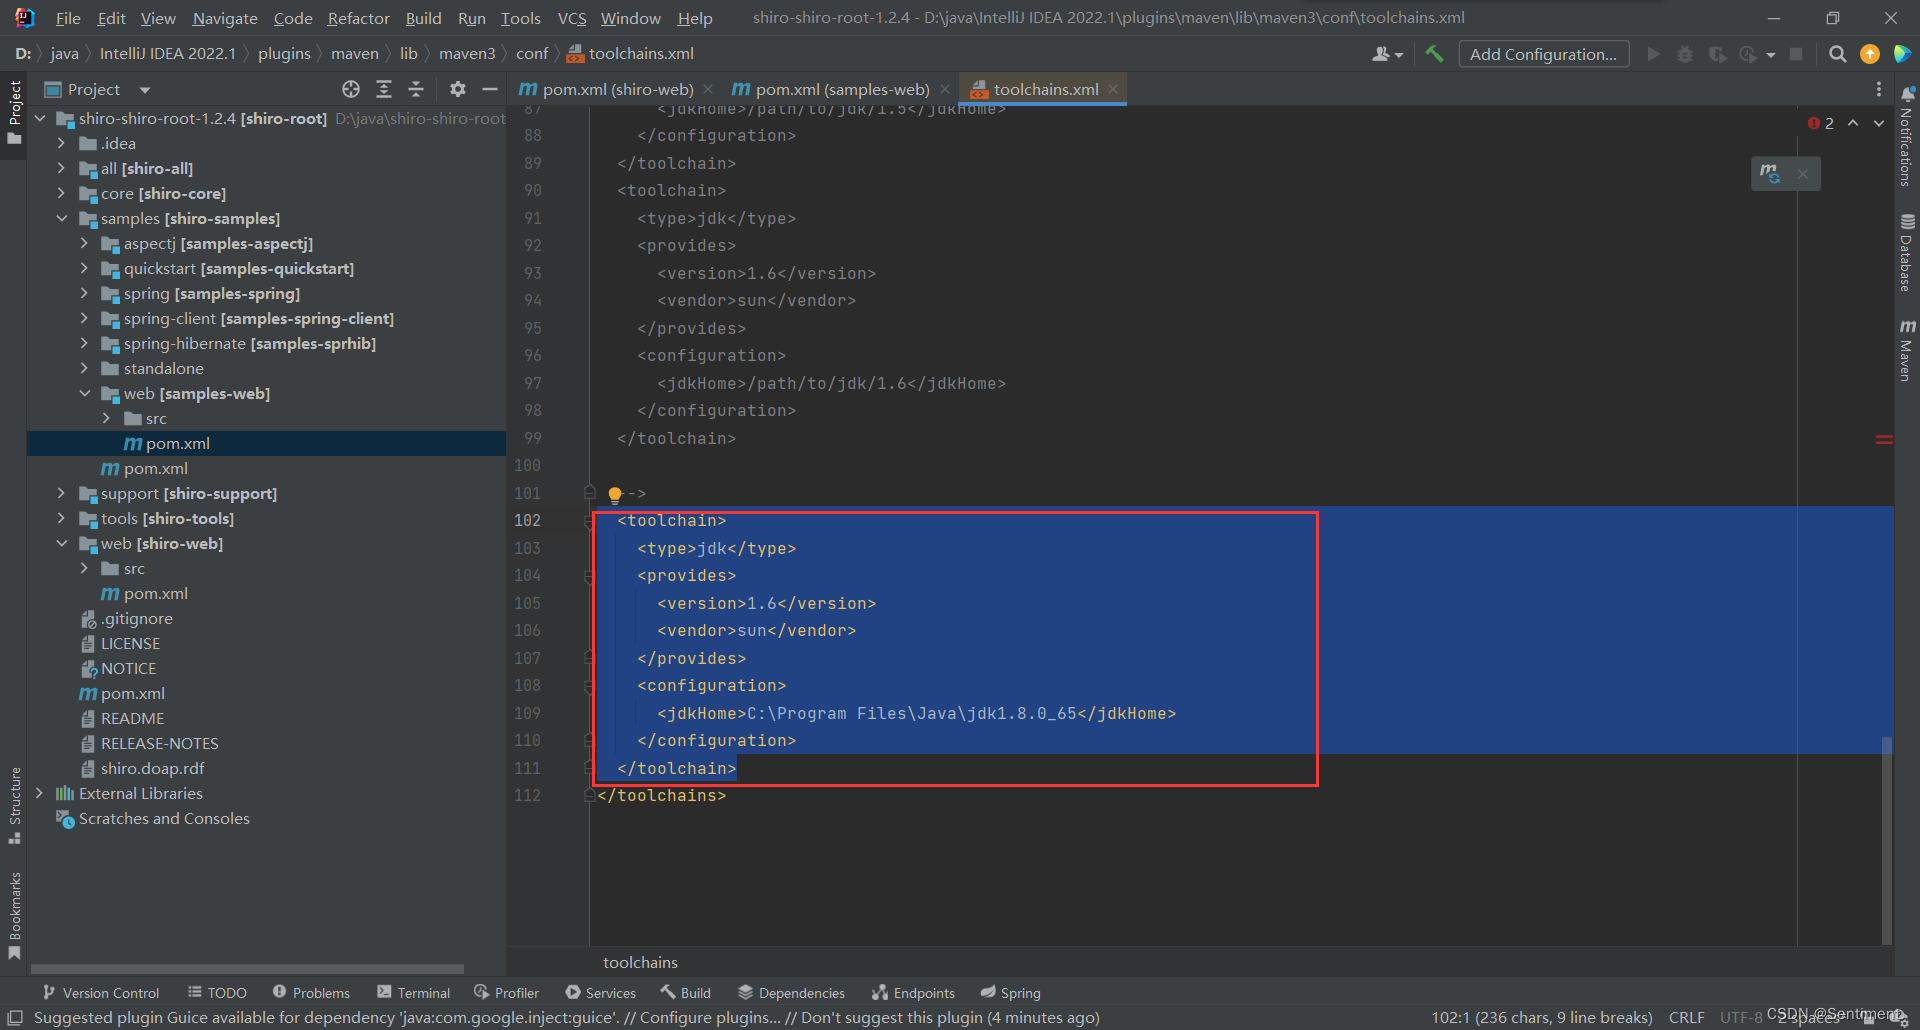Open the Maven side panel

point(1907,350)
